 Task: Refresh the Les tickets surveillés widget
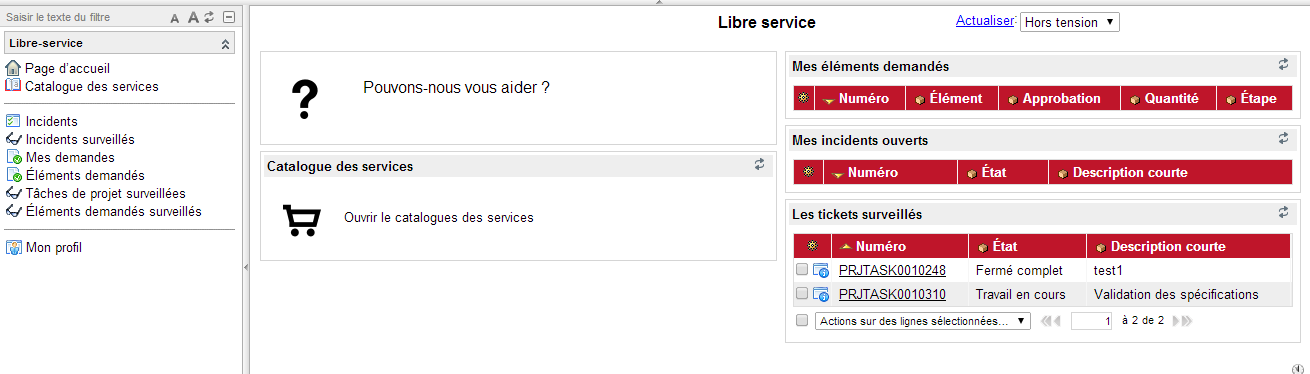point(1283,213)
